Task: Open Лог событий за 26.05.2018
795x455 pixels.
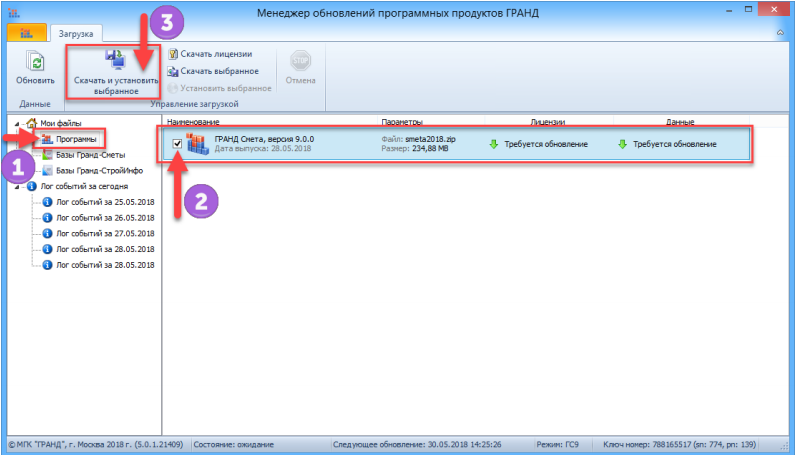Action: click(x=105, y=218)
